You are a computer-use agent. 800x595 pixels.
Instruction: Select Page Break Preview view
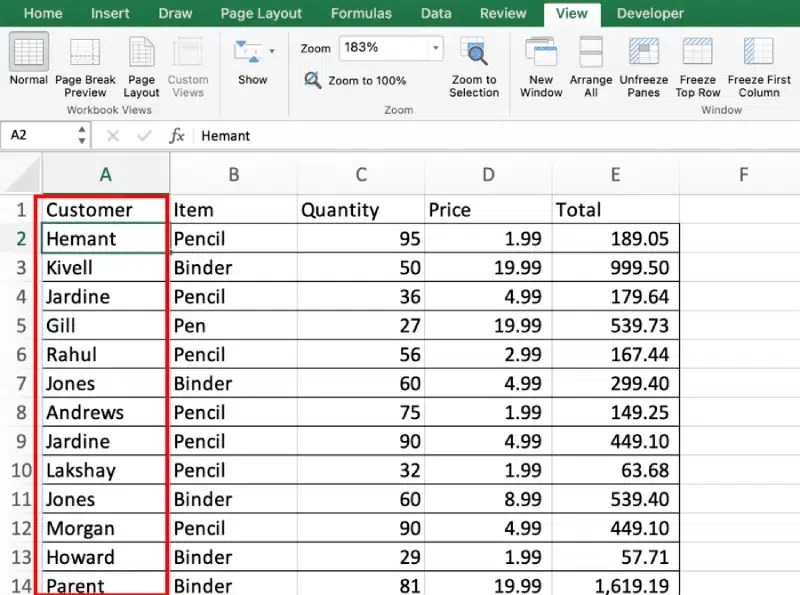(x=84, y=65)
